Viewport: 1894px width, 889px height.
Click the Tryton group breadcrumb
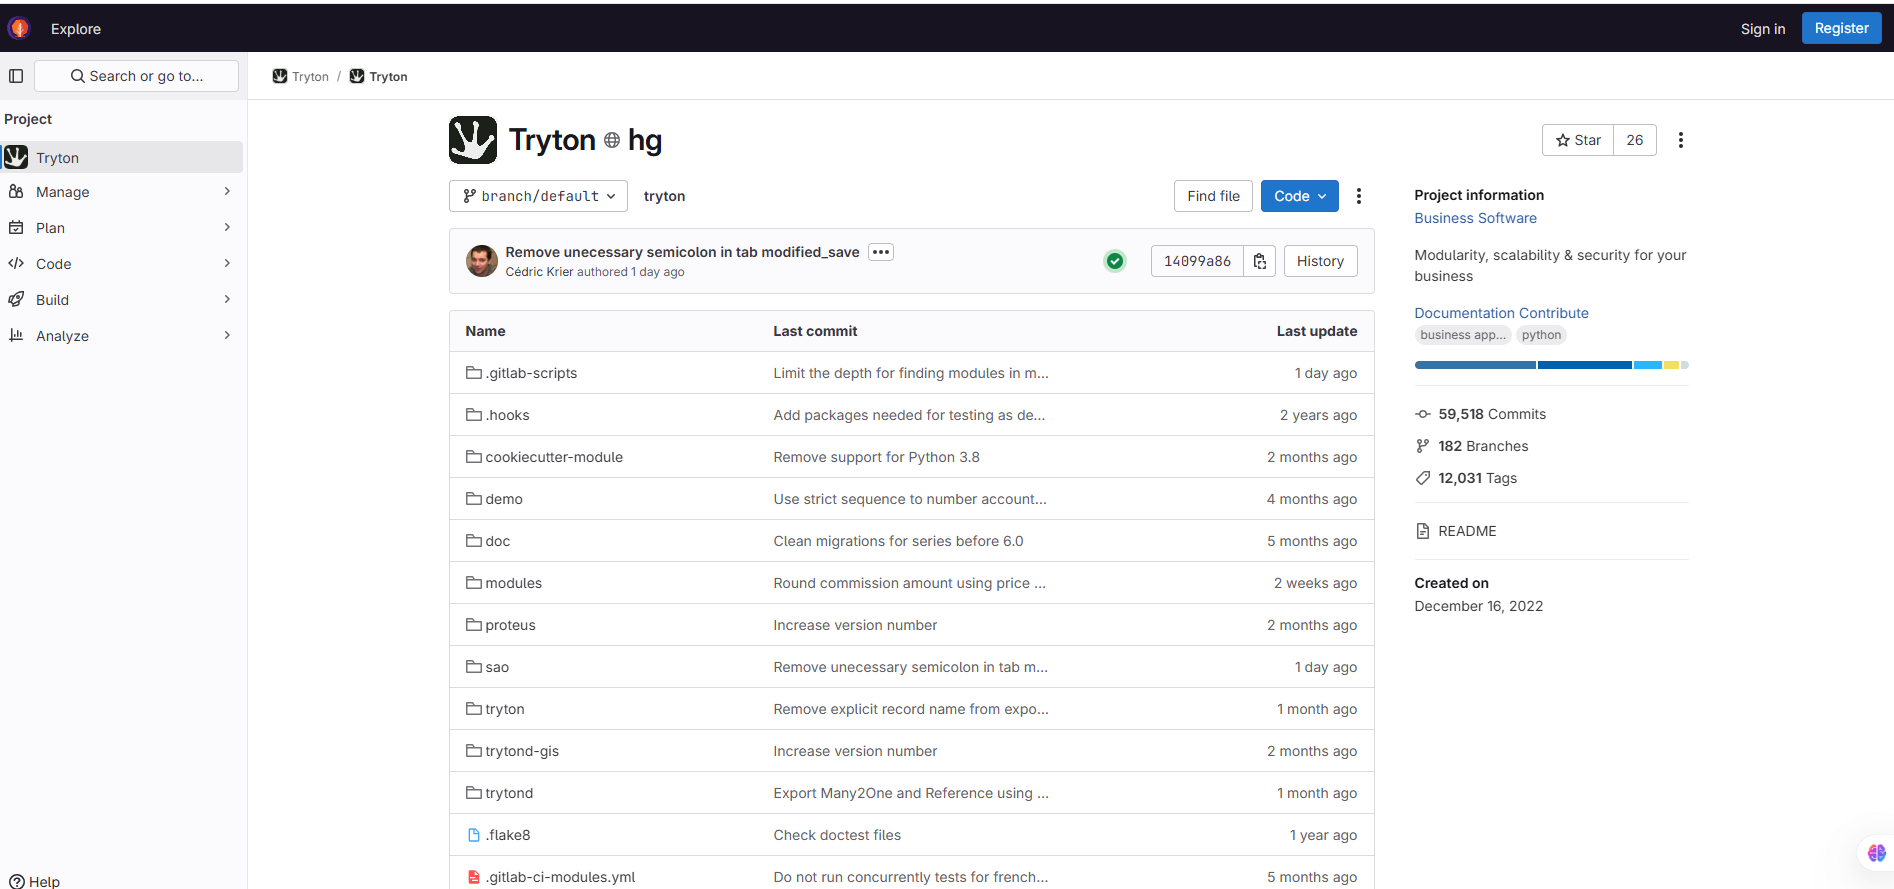click(x=301, y=77)
